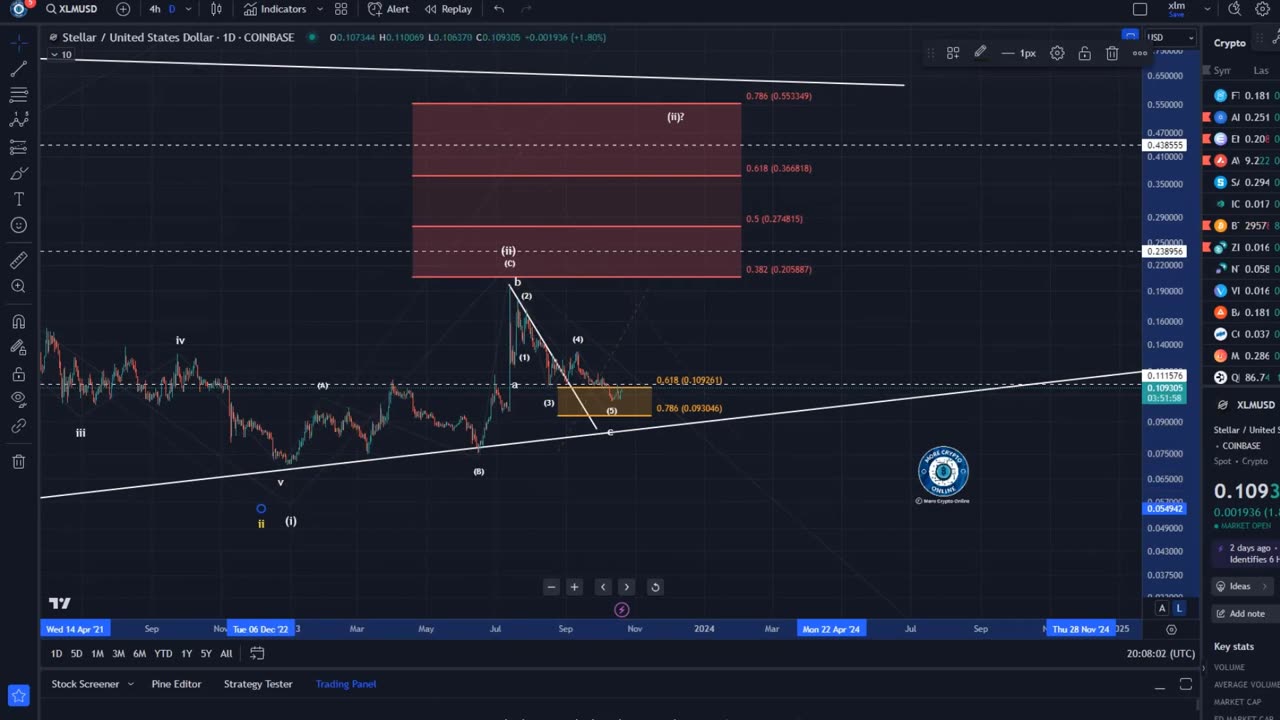Open the emoji icons tool
1280x720 pixels.
coord(18,225)
